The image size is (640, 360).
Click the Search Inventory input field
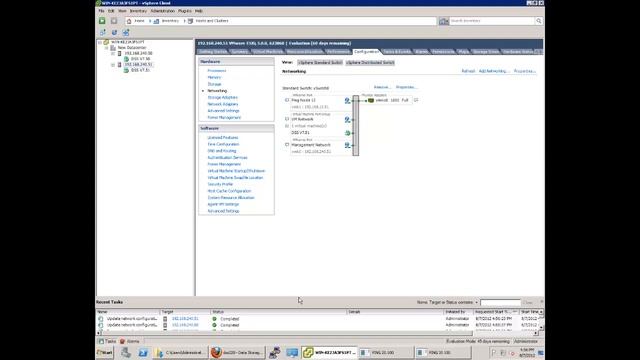click(491, 21)
